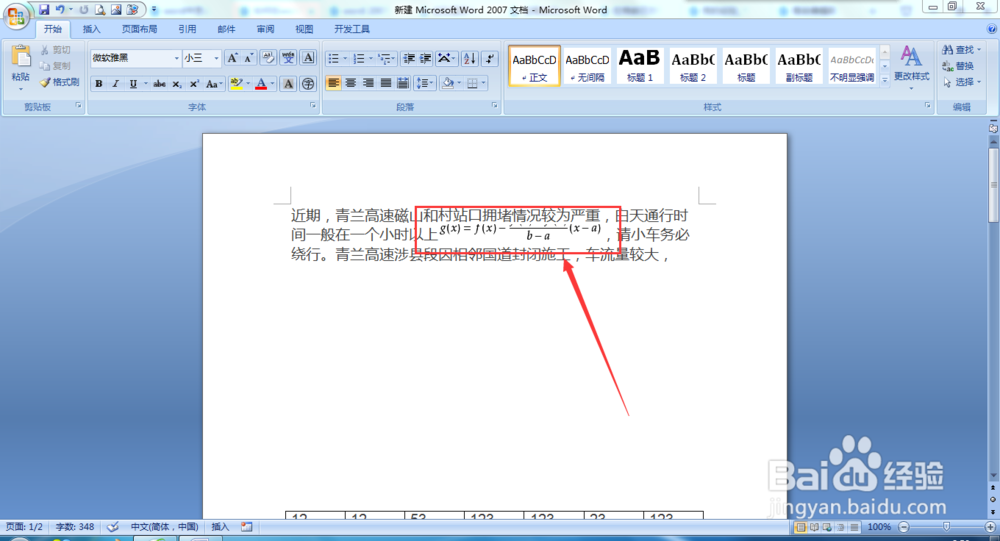Viewport: 1000px width, 541px height.
Task: Apply character border A icon
Action: [308, 58]
